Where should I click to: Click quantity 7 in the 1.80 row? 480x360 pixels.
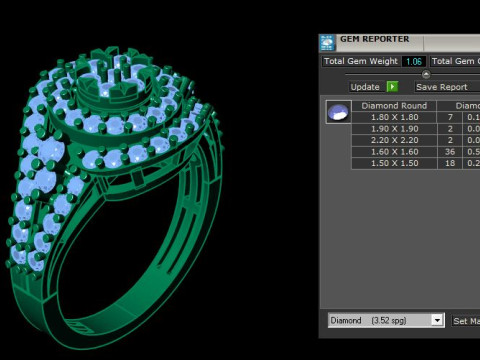450,117
